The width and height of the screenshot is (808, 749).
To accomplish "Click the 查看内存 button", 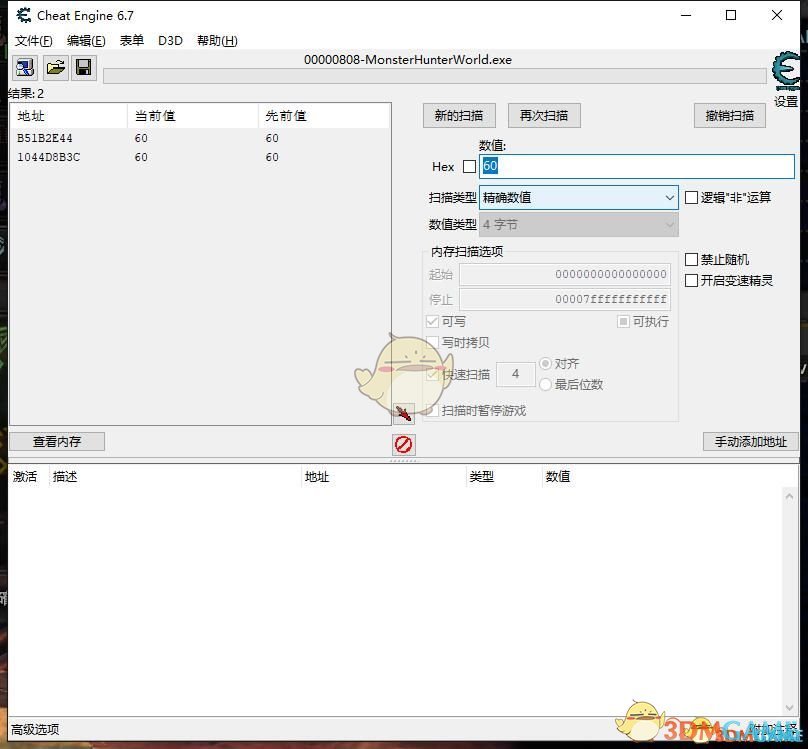I will (x=57, y=441).
